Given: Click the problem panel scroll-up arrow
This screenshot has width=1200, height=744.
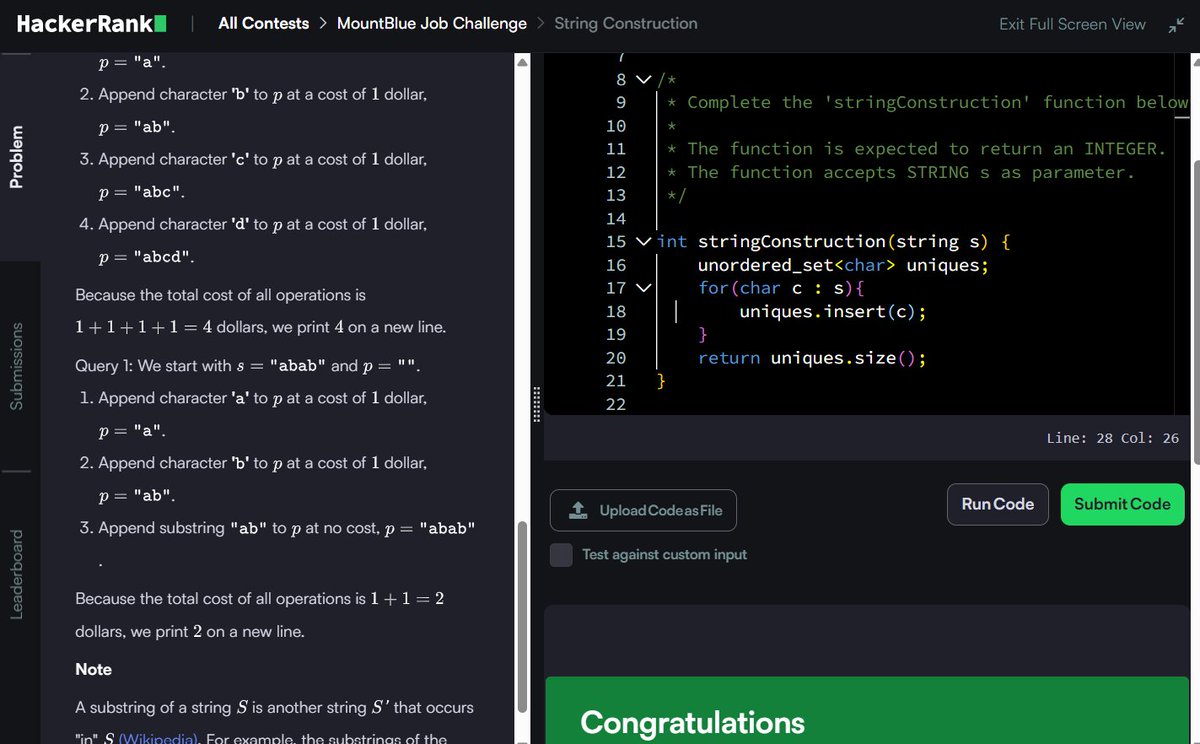Looking at the screenshot, I should coord(521,62).
